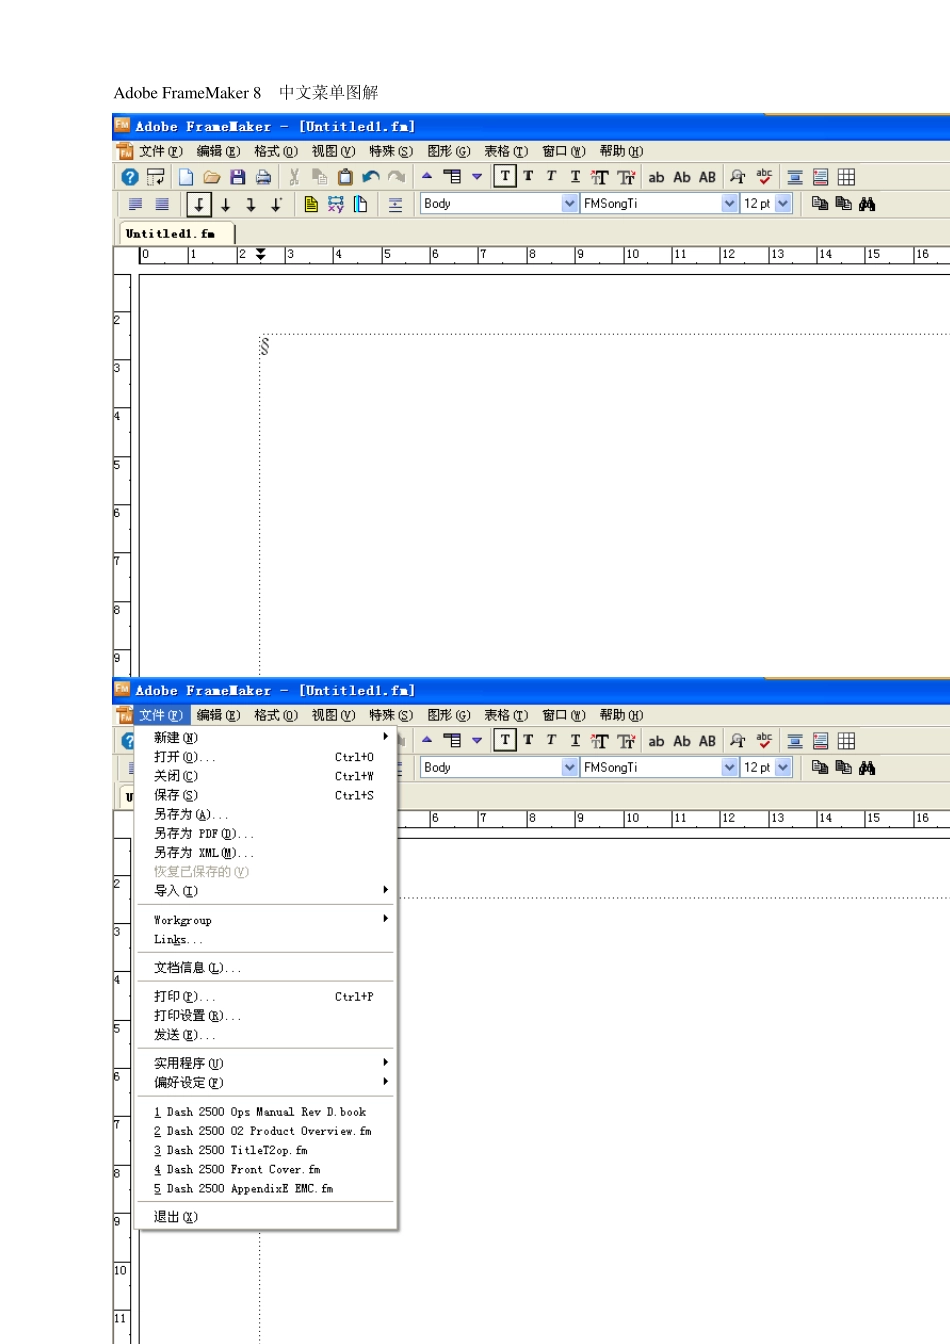Open 12 pt font size dropdown in top window
950x1344 pixels.
[783, 203]
